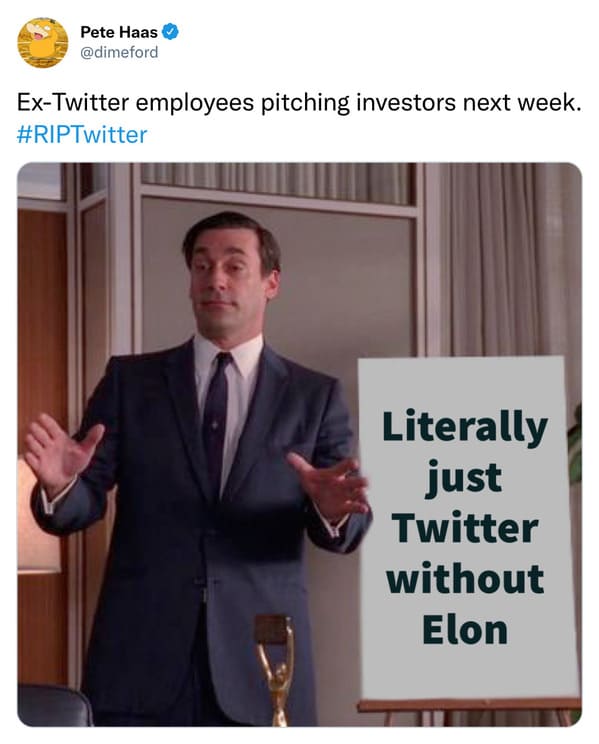Click the word 'Literally' on the sign

(465, 427)
